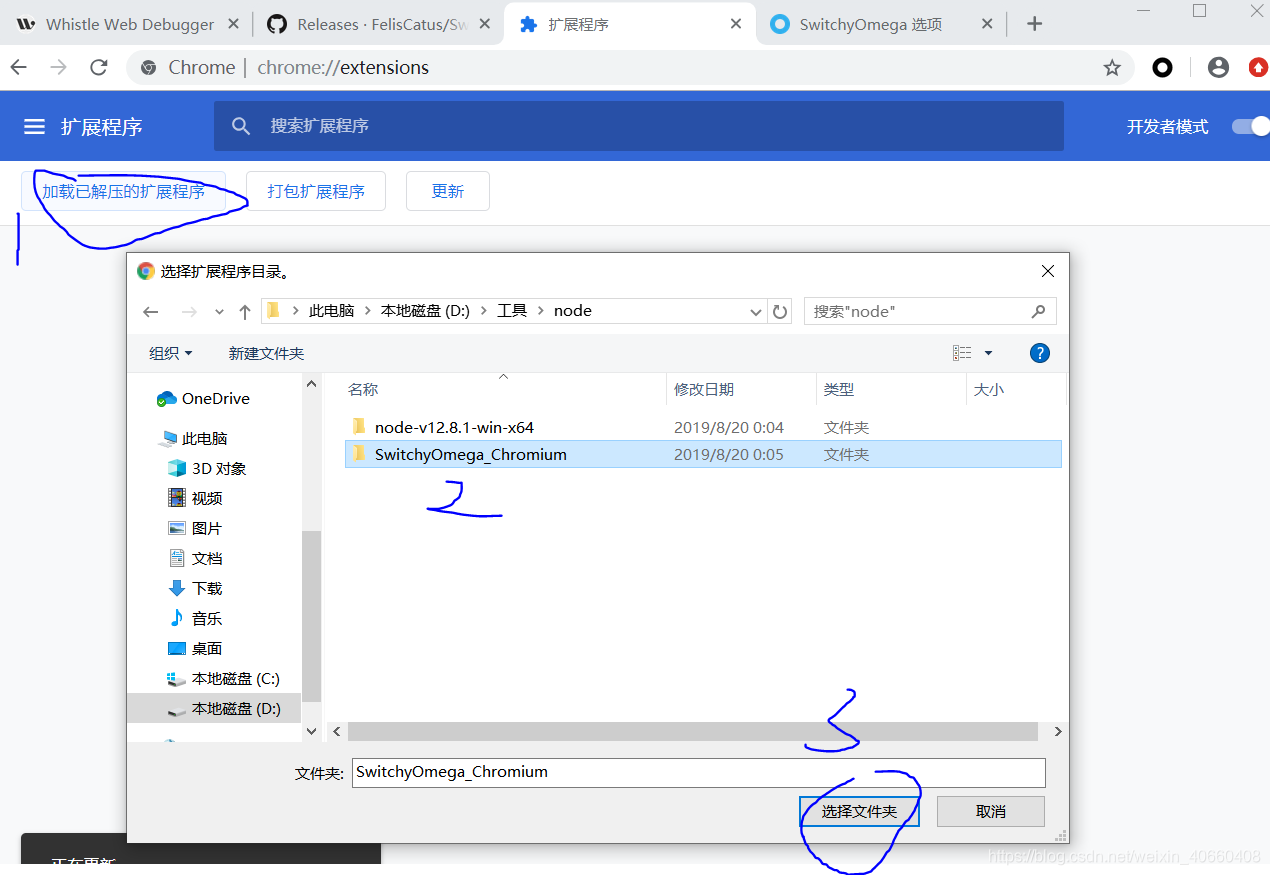Close the Extensions tab
The height and width of the screenshot is (875, 1270).
point(736,24)
